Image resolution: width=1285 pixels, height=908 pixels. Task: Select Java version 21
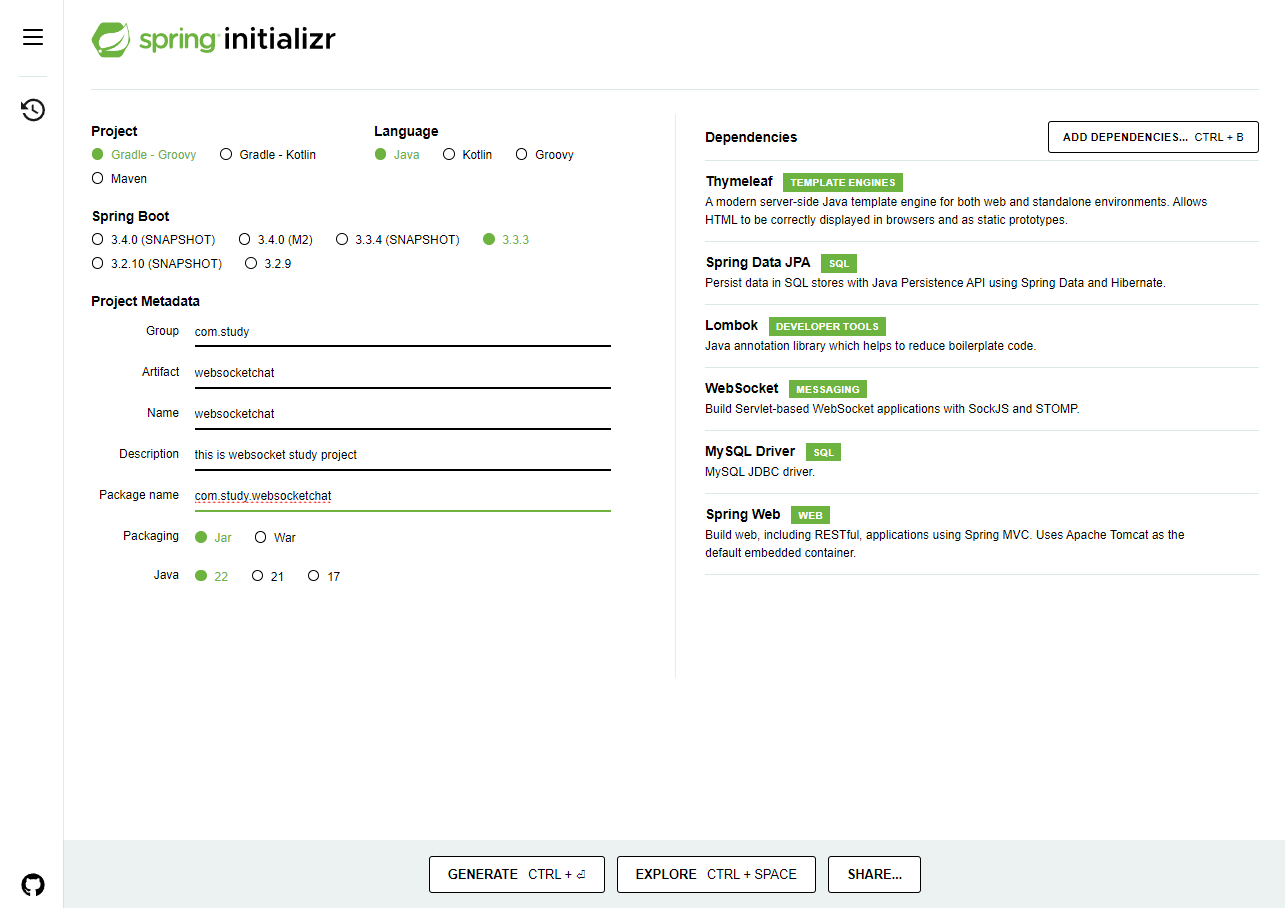coord(268,577)
